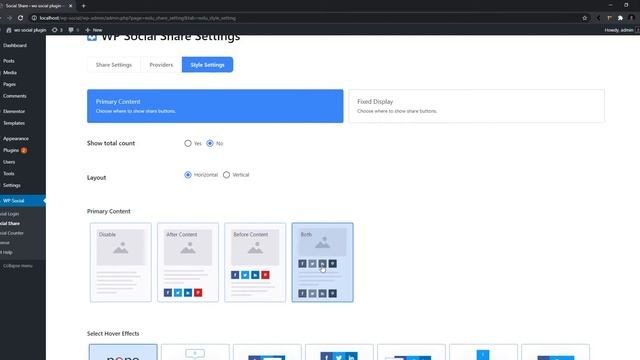Image resolution: width=640 pixels, height=360 pixels.
Task: Click Twitter icon in After Content card
Action: click(178, 293)
